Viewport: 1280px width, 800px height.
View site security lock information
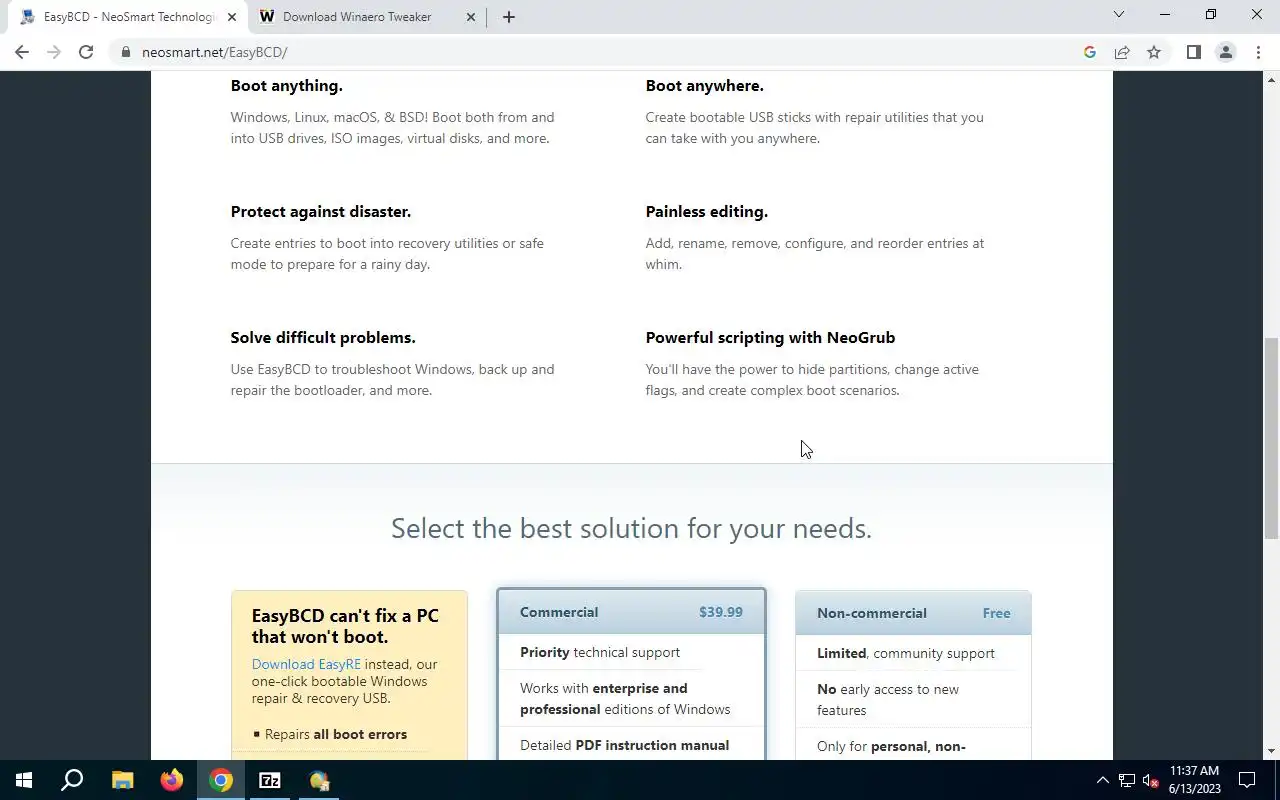[126, 52]
